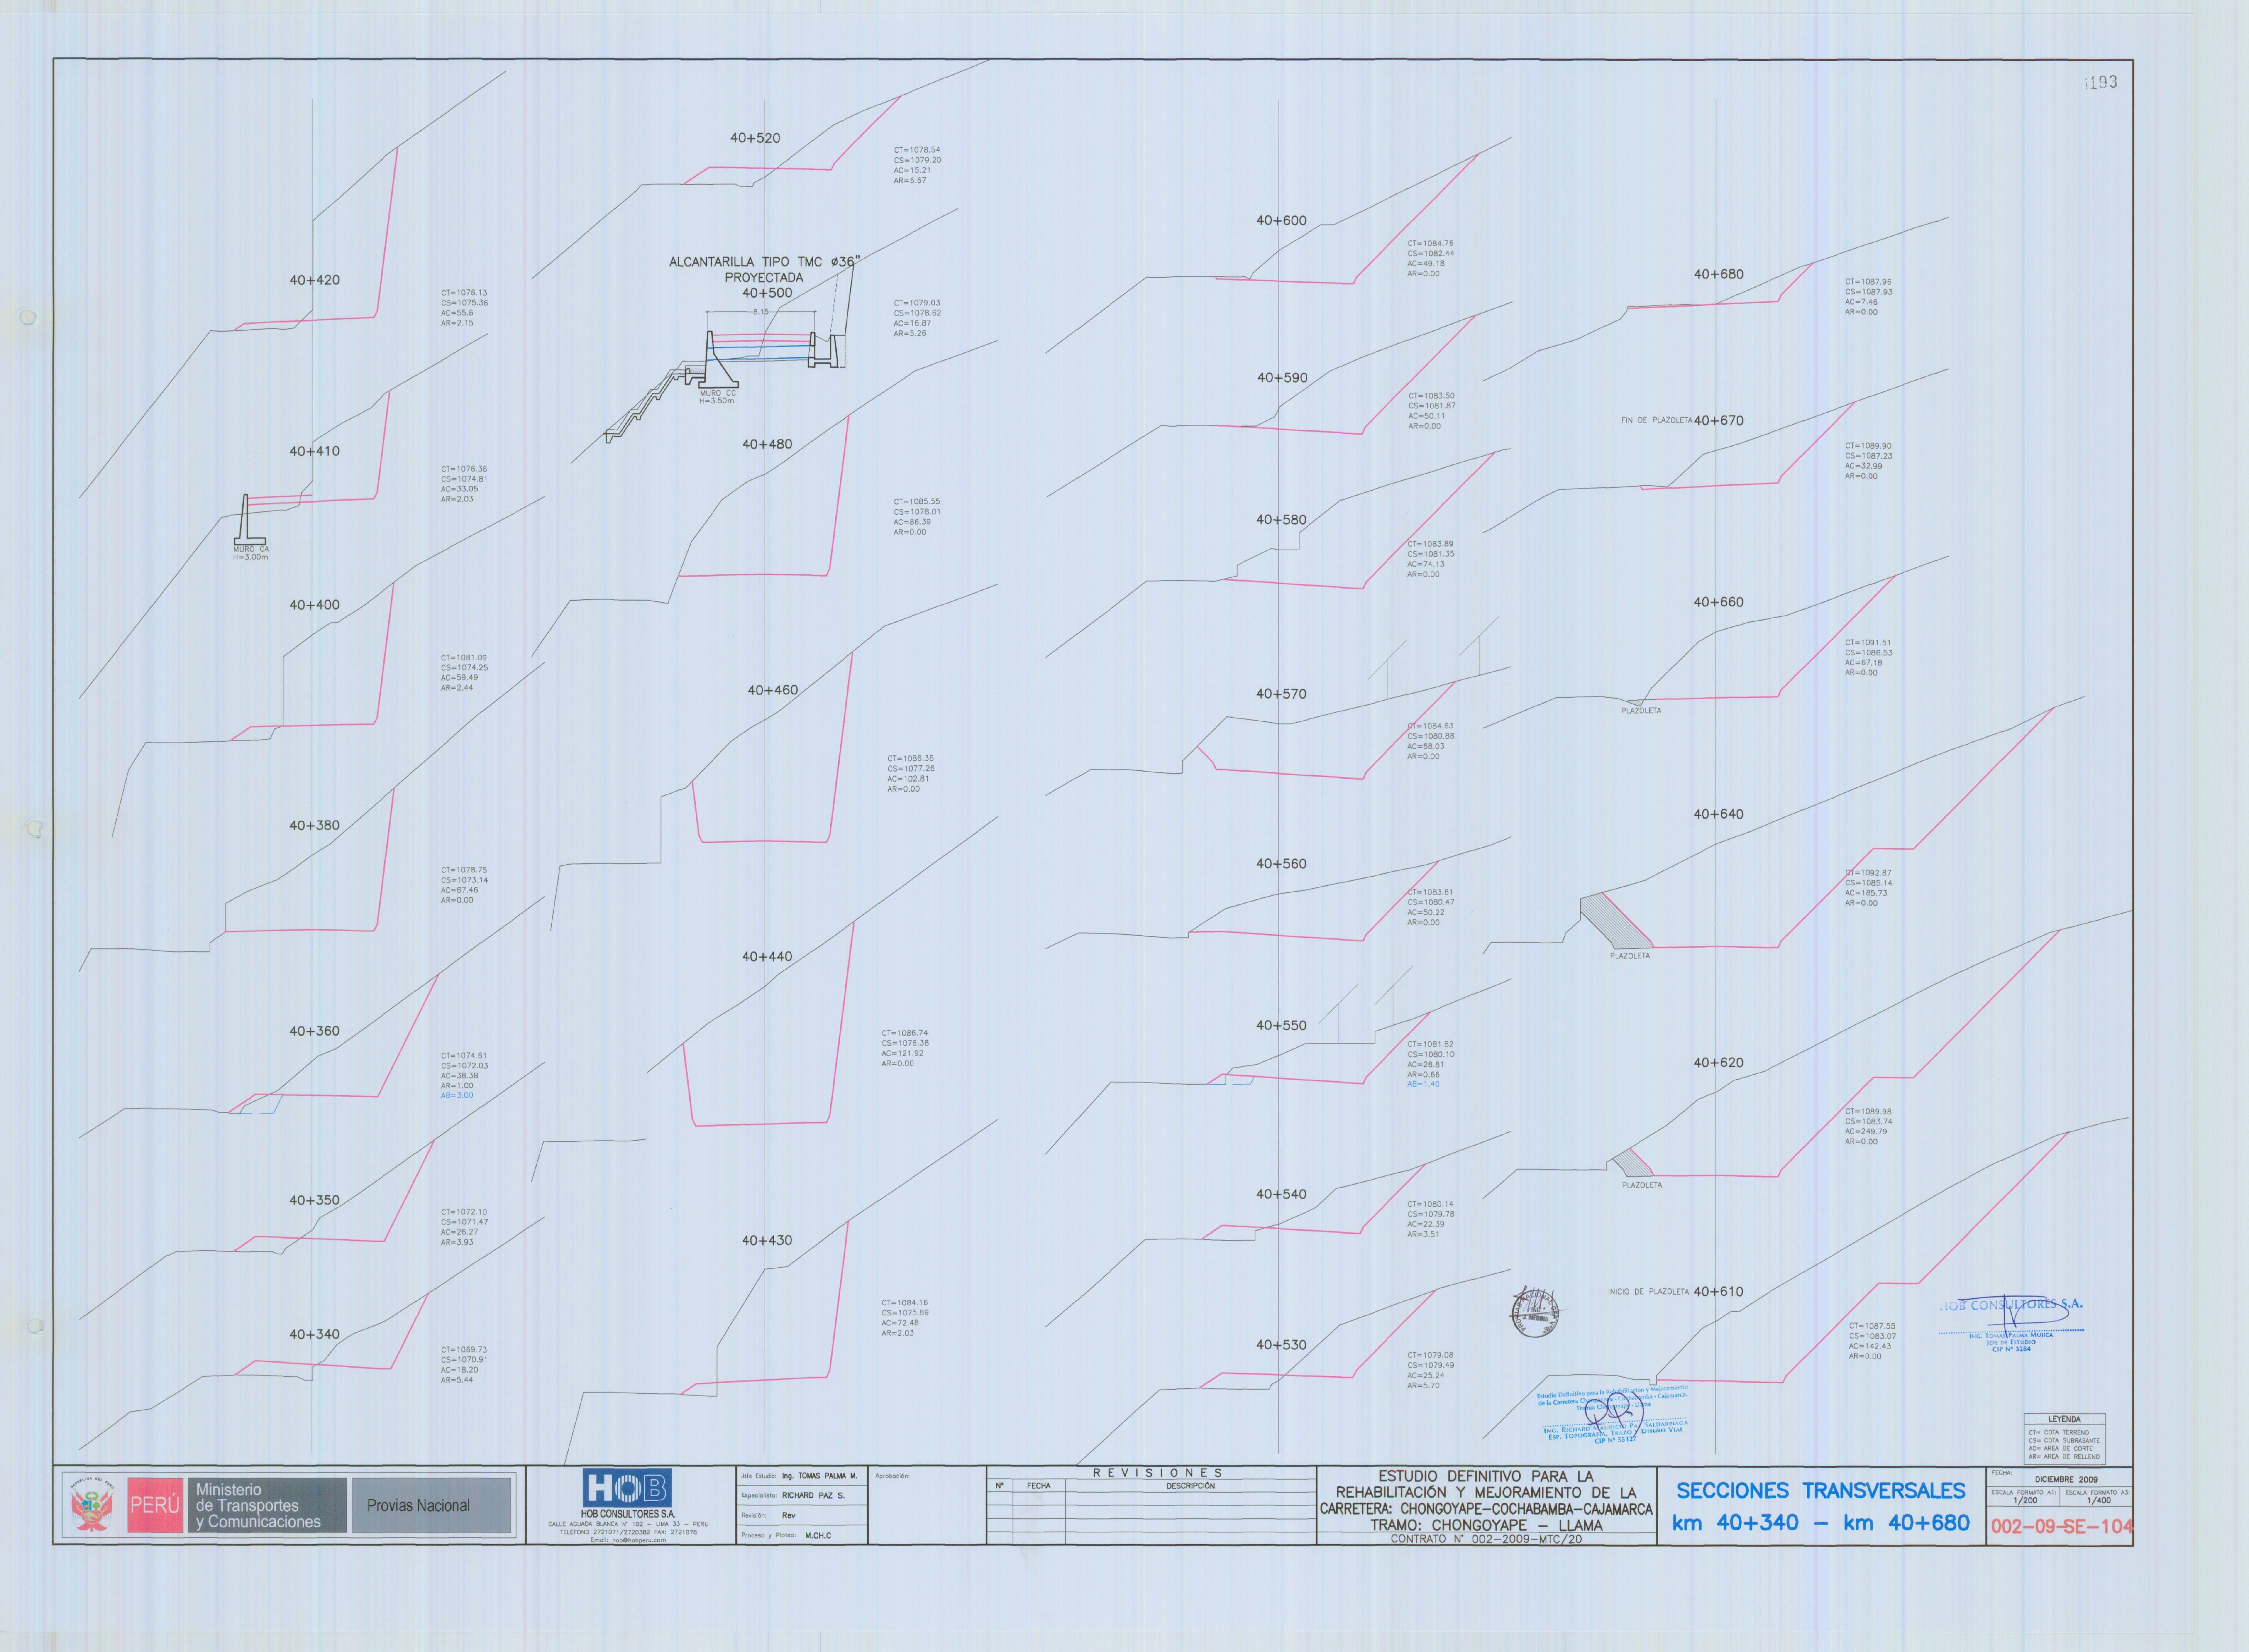Click the MURO CA H=3.00m label

coord(251,553)
